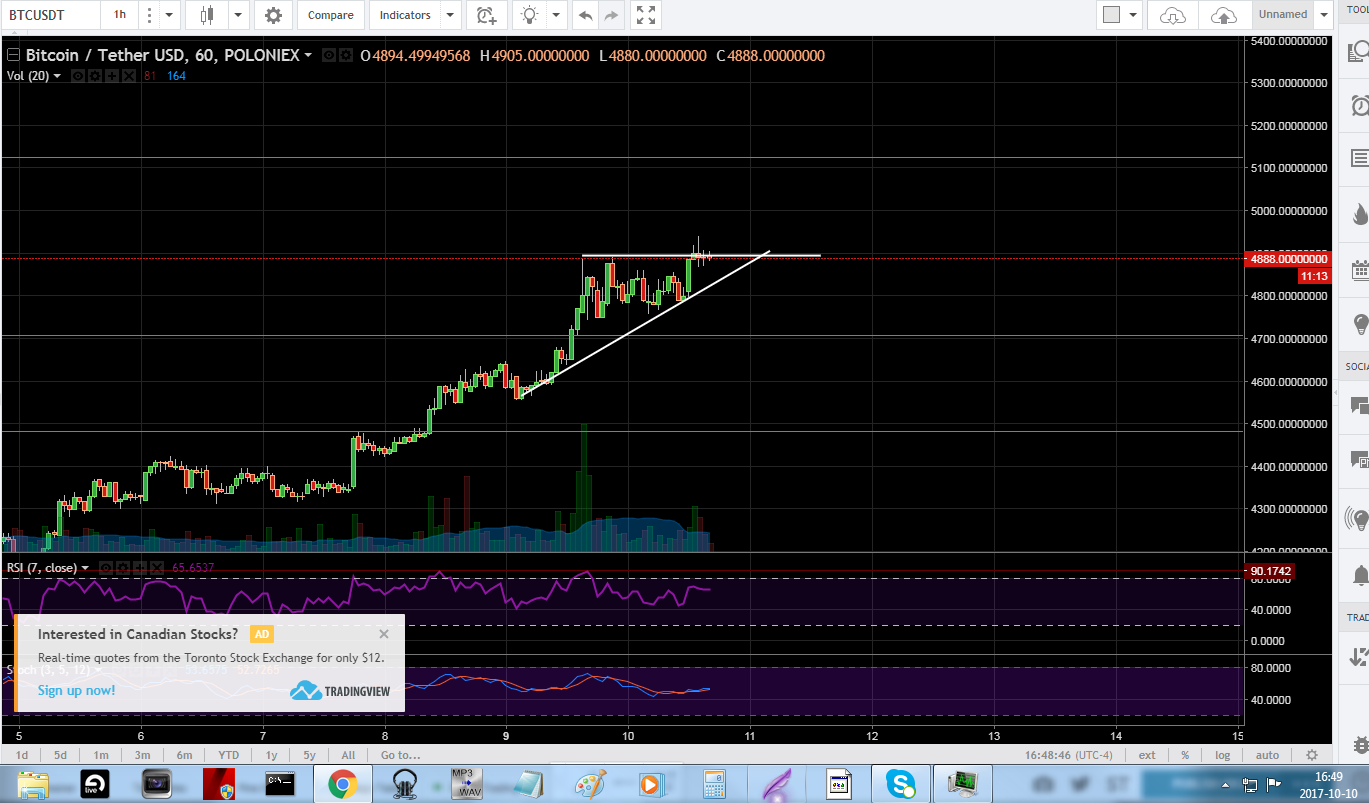Load chart layout with cloud download icon
Image resolution: width=1369 pixels, height=803 pixels.
coord(1172,15)
